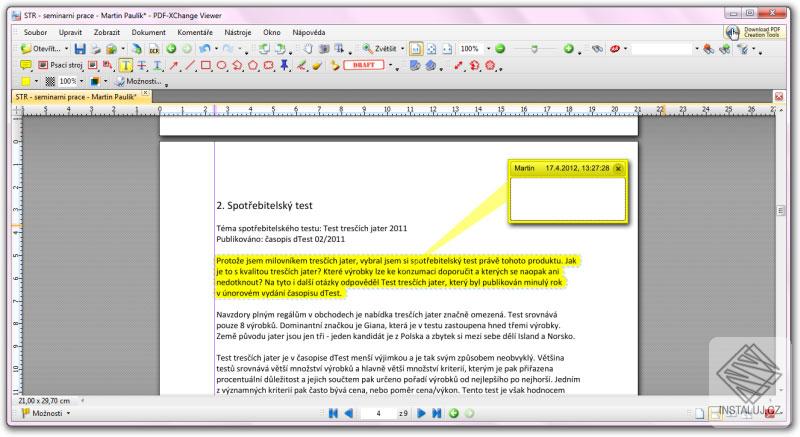Click the Možnosti button in comment toolbar

pyautogui.click(x=138, y=81)
